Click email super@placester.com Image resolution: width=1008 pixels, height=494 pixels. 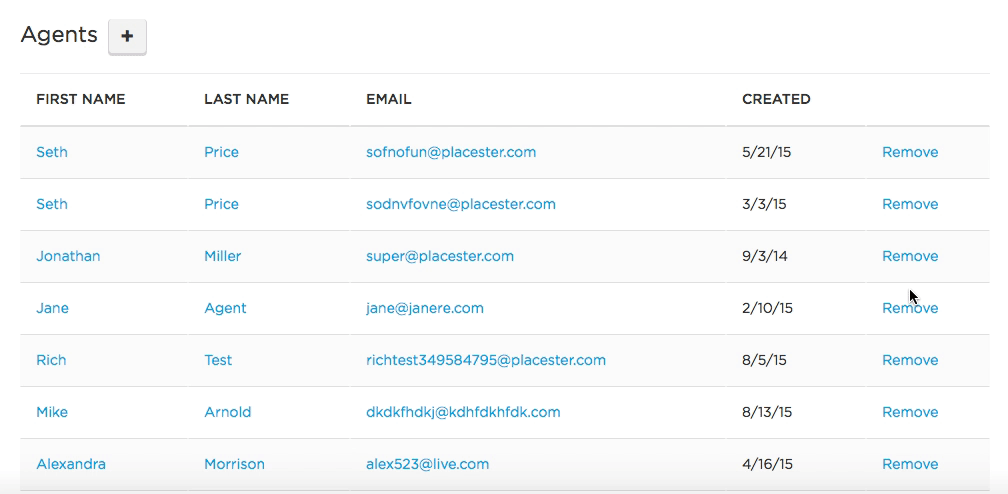440,257
